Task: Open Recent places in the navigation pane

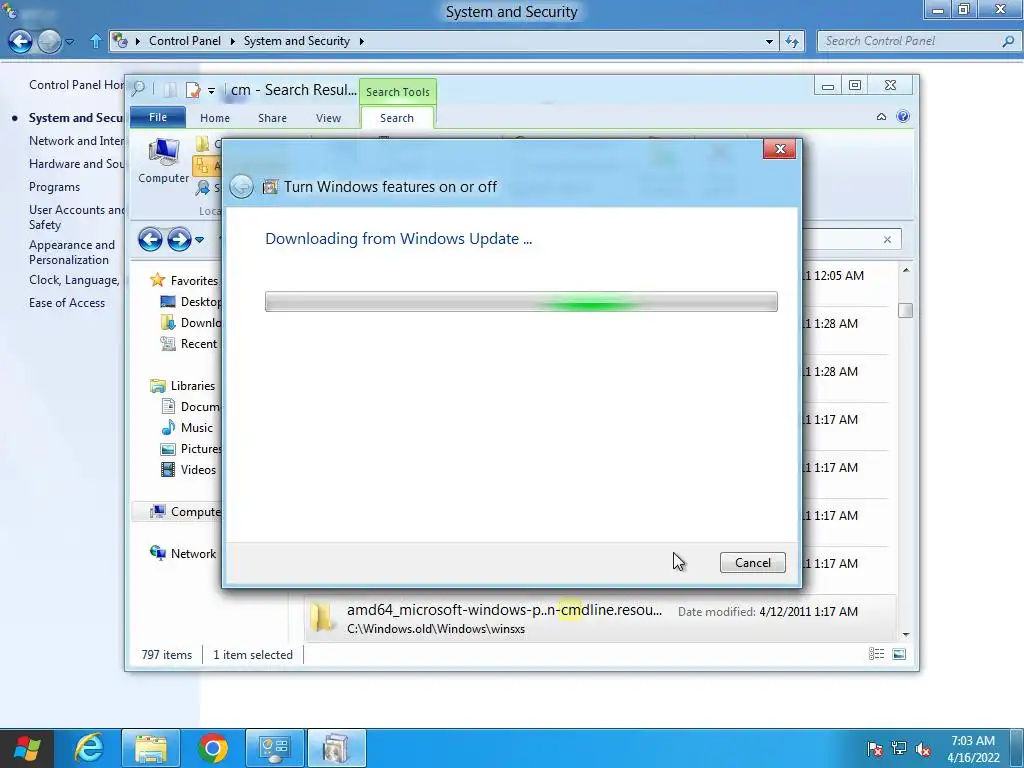Action: pos(189,344)
